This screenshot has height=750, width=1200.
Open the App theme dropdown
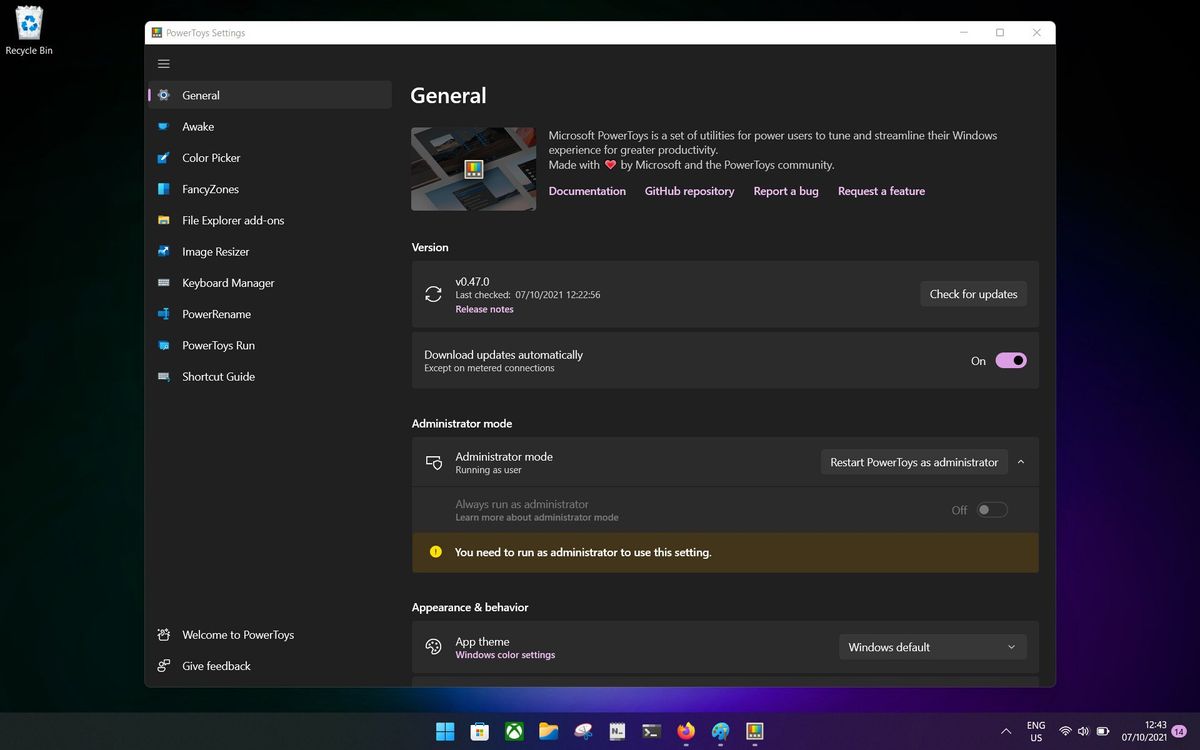932,646
